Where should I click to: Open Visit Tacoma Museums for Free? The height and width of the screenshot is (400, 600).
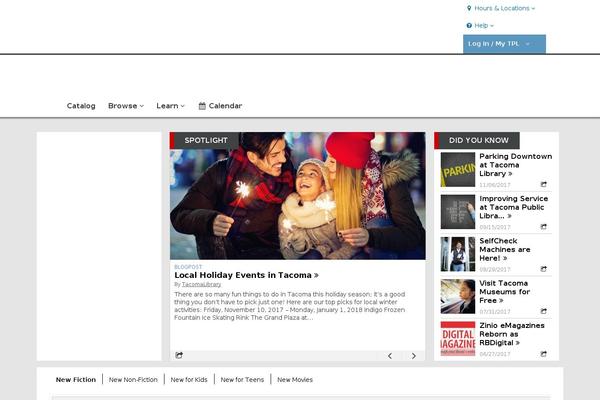tap(504, 292)
